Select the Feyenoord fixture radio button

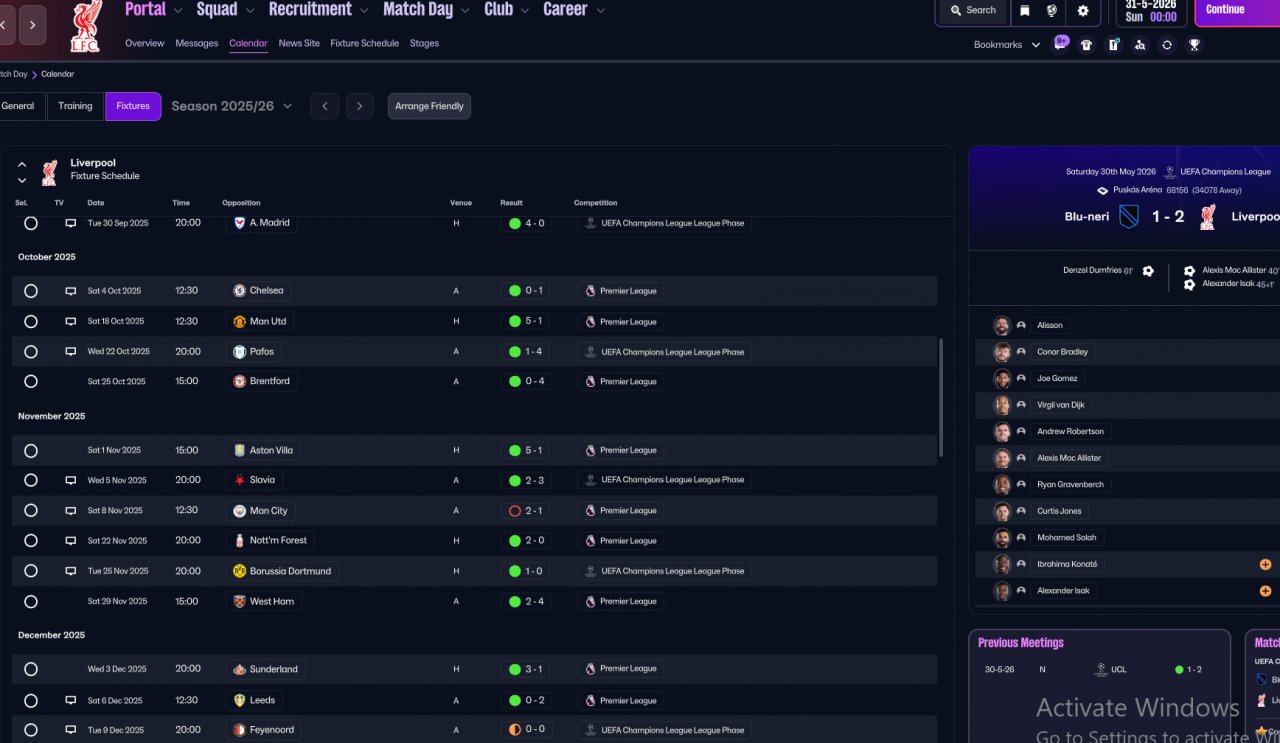(x=31, y=730)
